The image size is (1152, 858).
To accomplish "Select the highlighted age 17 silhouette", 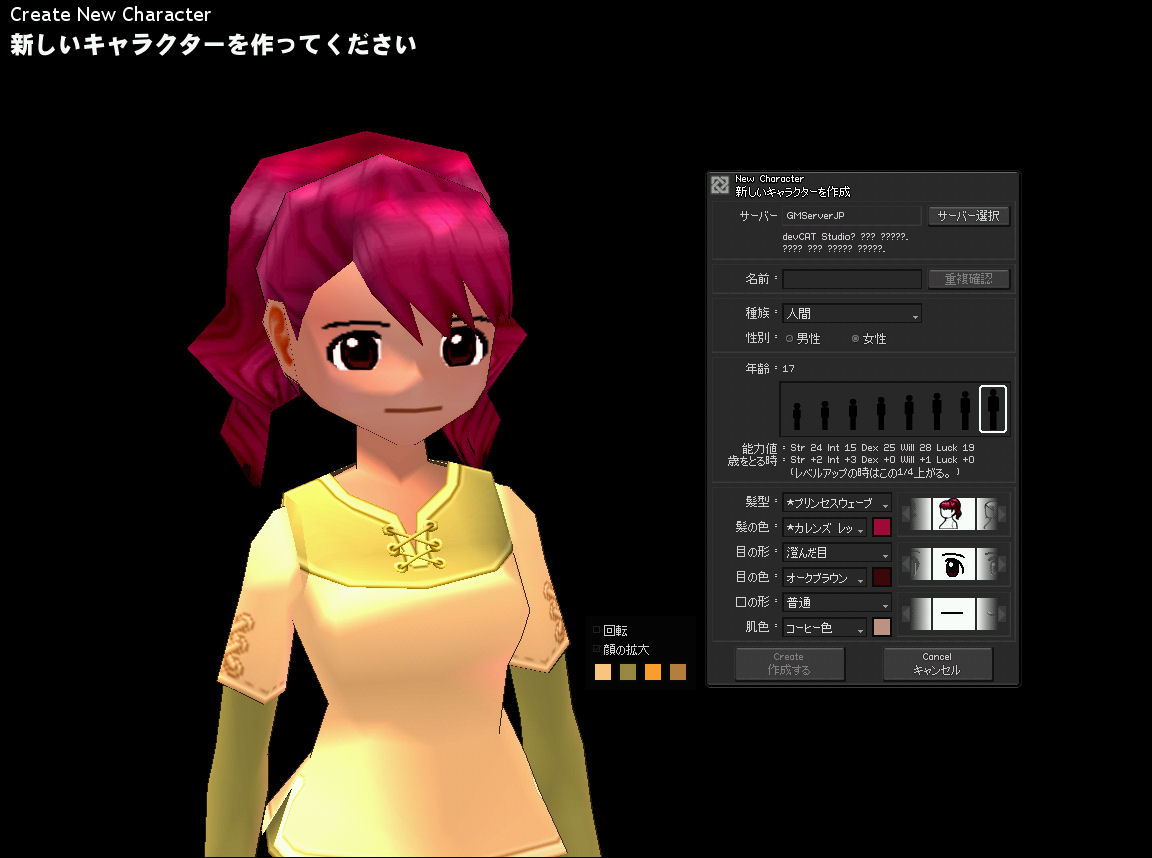I will 993,409.
